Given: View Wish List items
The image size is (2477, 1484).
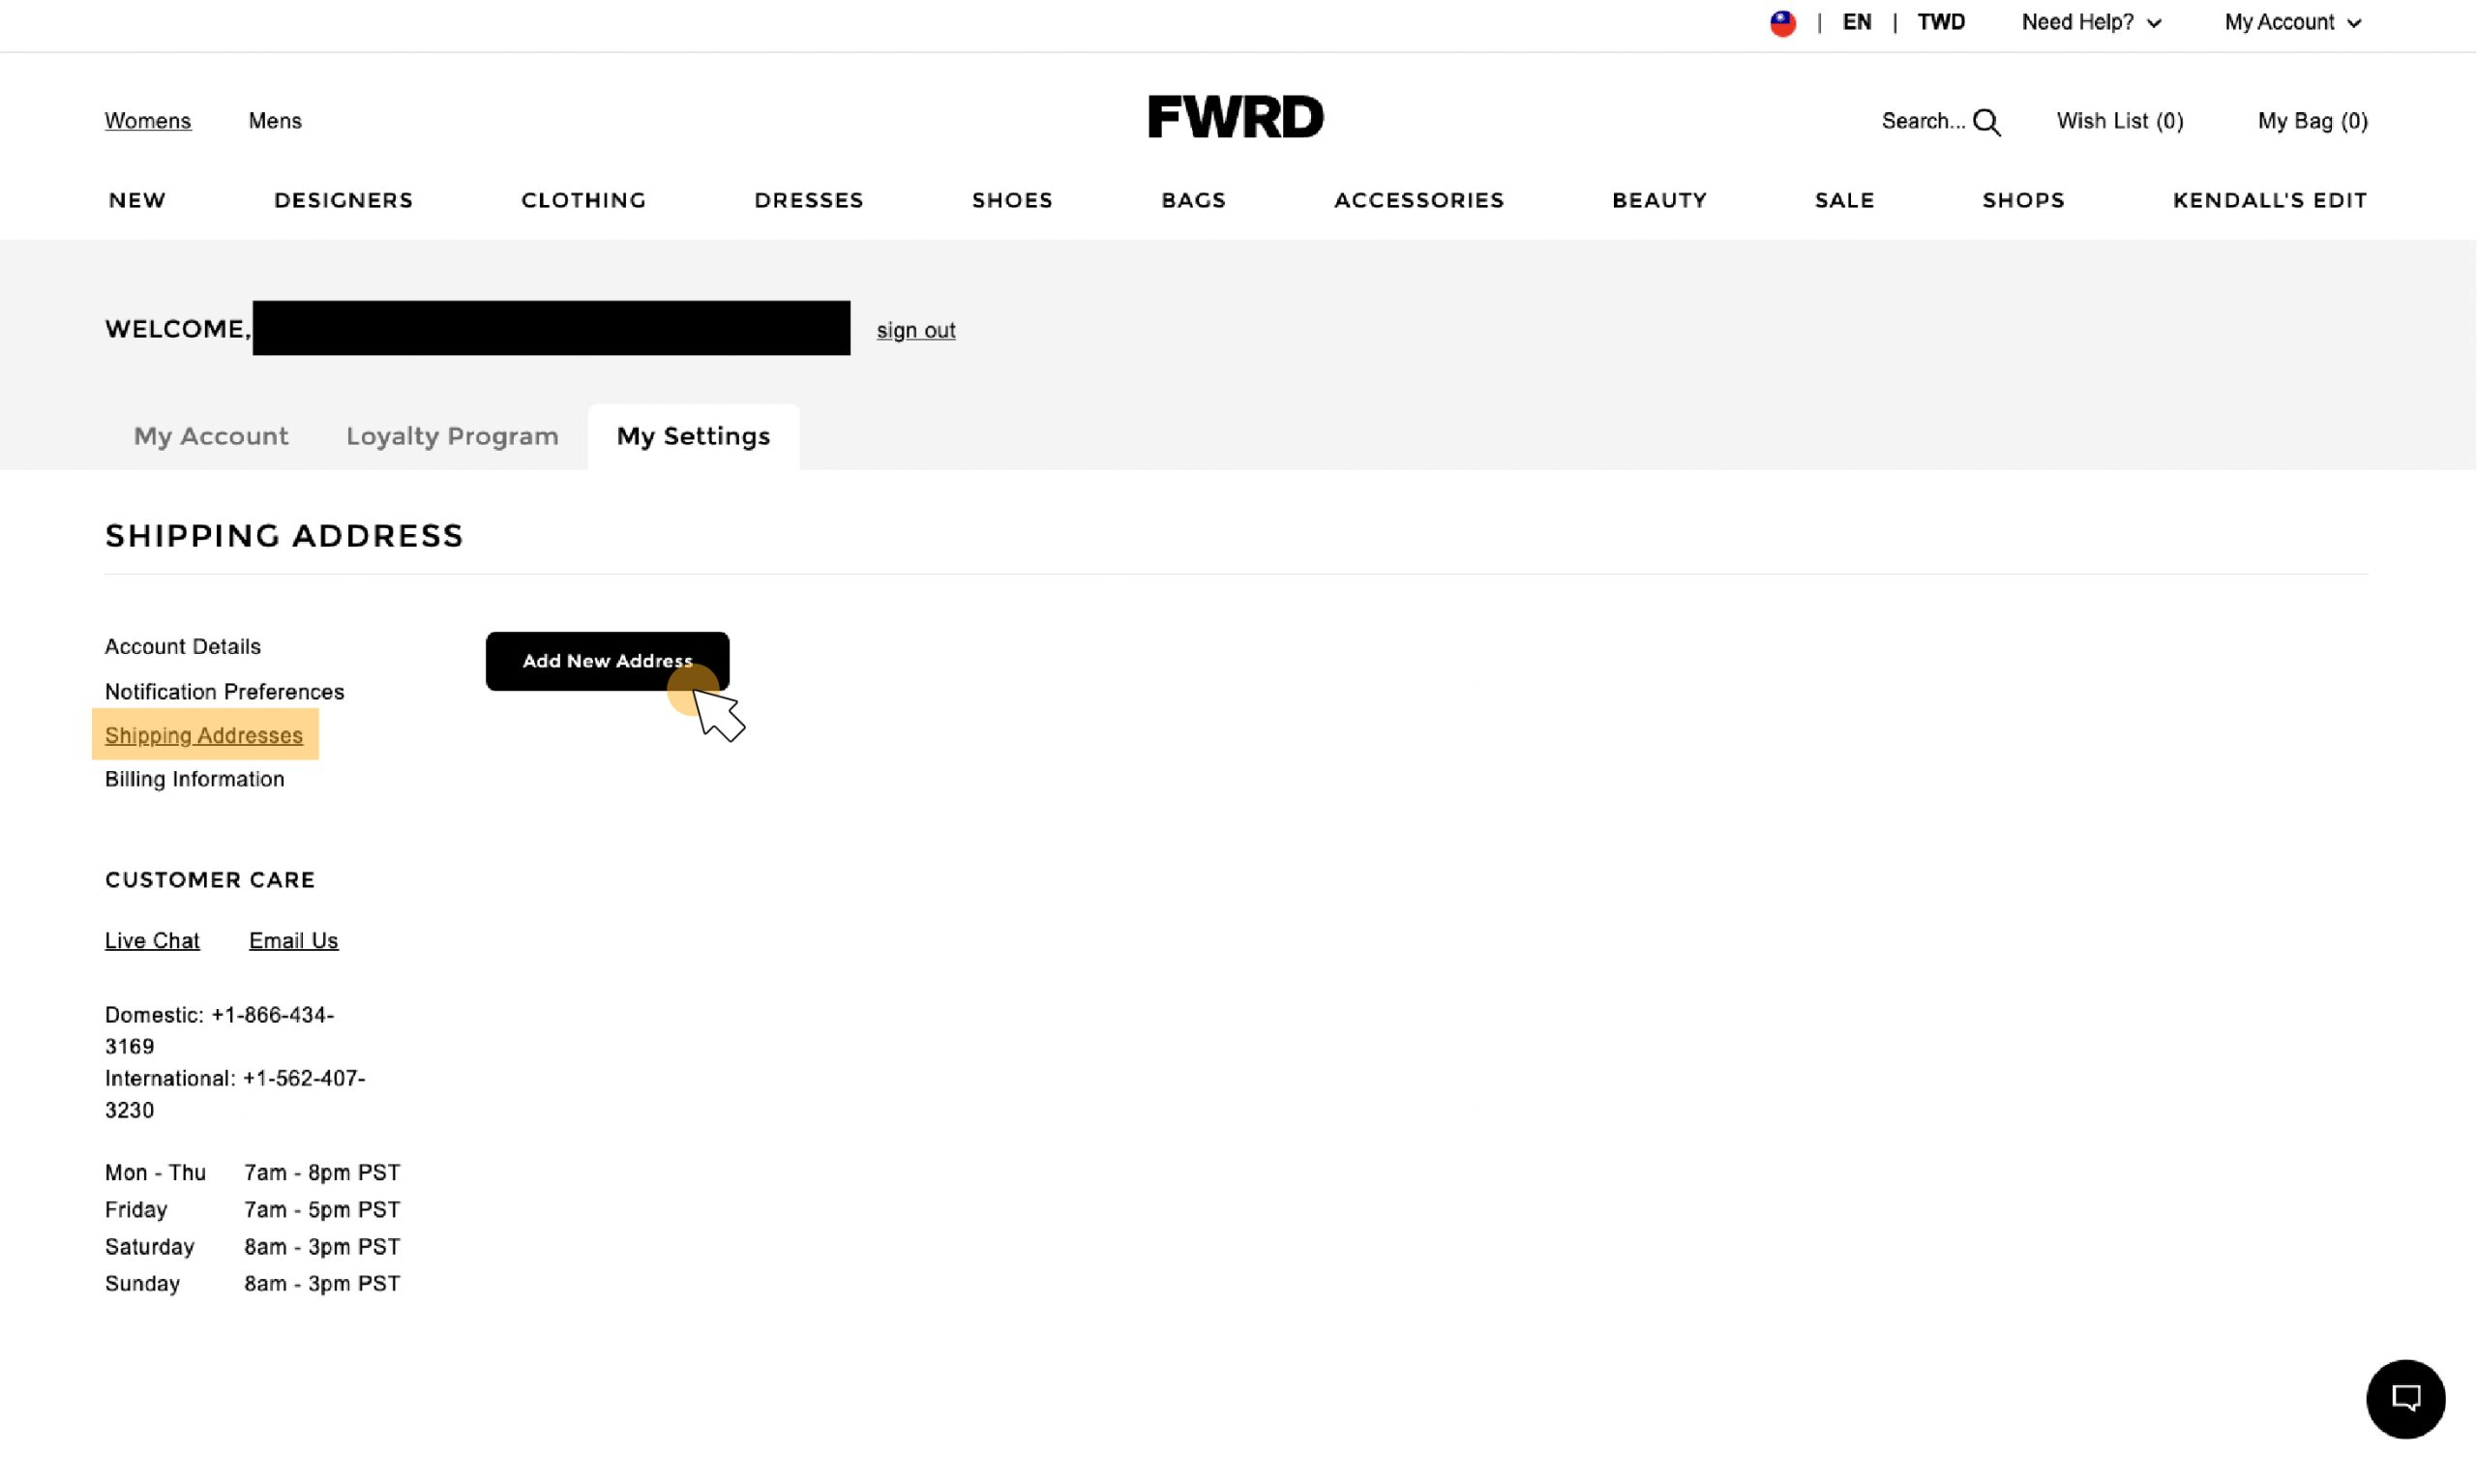Looking at the screenshot, I should [x=2120, y=120].
